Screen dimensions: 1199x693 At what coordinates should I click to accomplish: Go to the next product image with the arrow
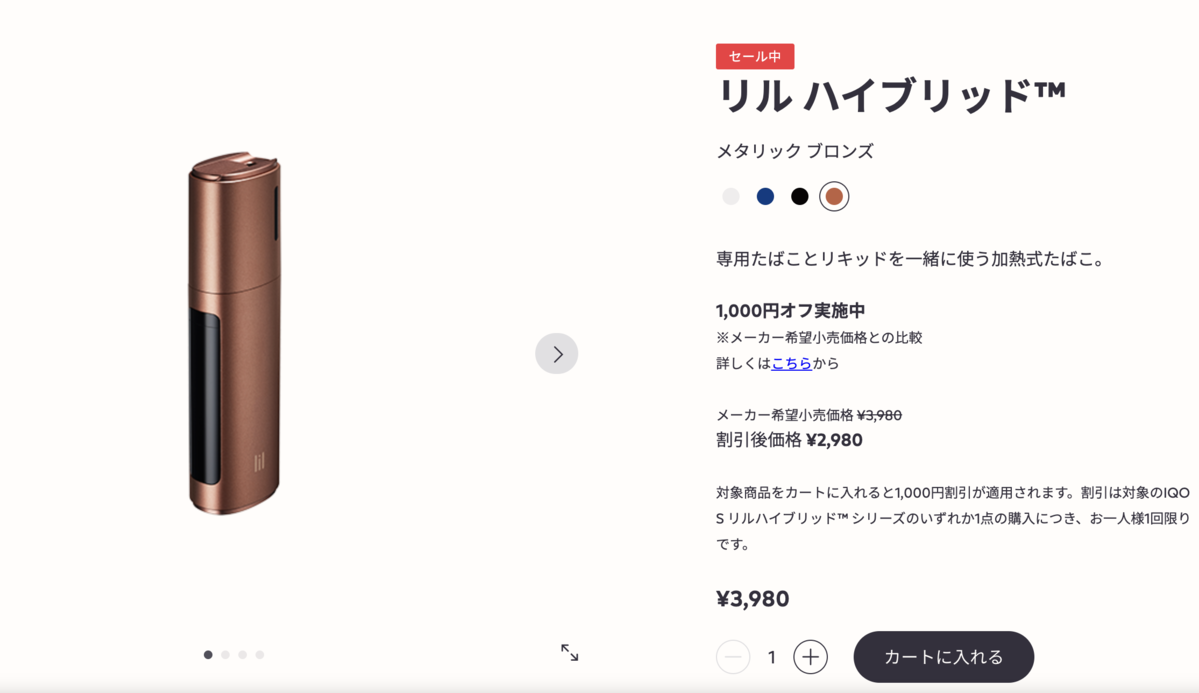tap(556, 353)
